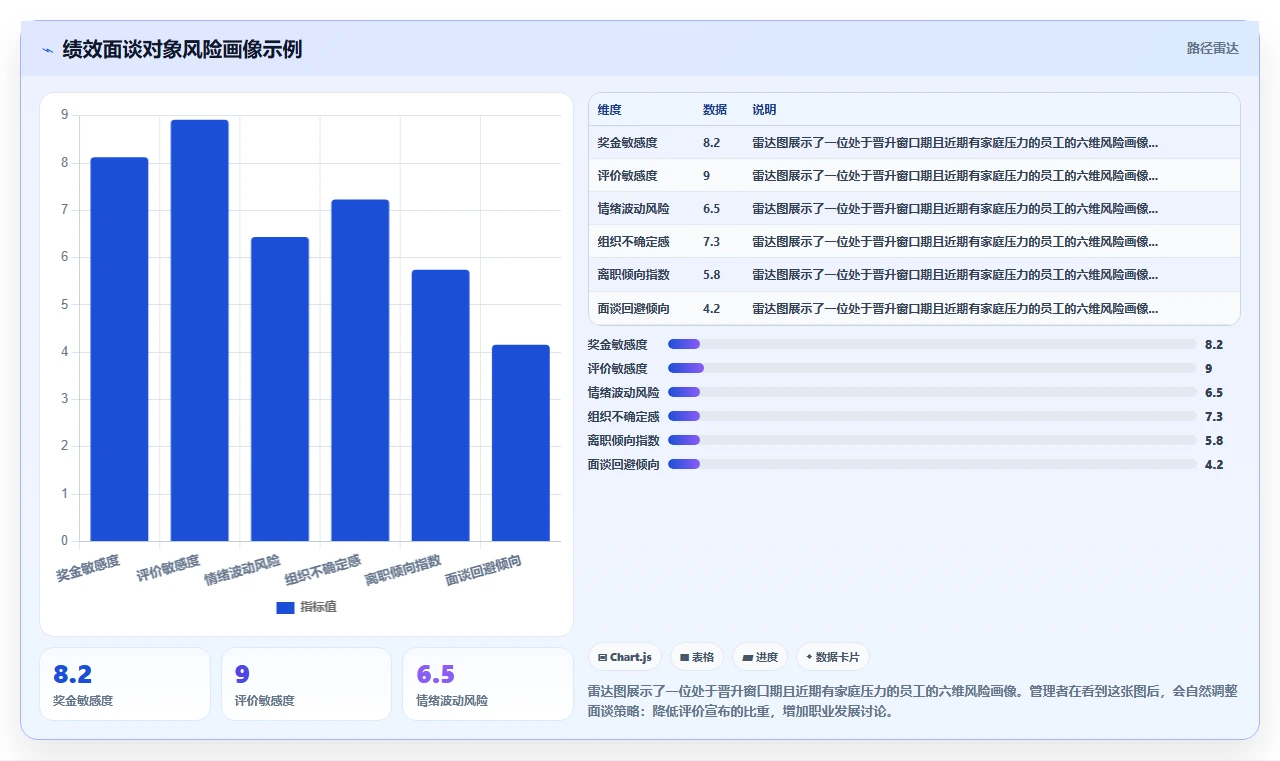
Task: Select the 数据卡片 tag pill
Action: [833, 657]
